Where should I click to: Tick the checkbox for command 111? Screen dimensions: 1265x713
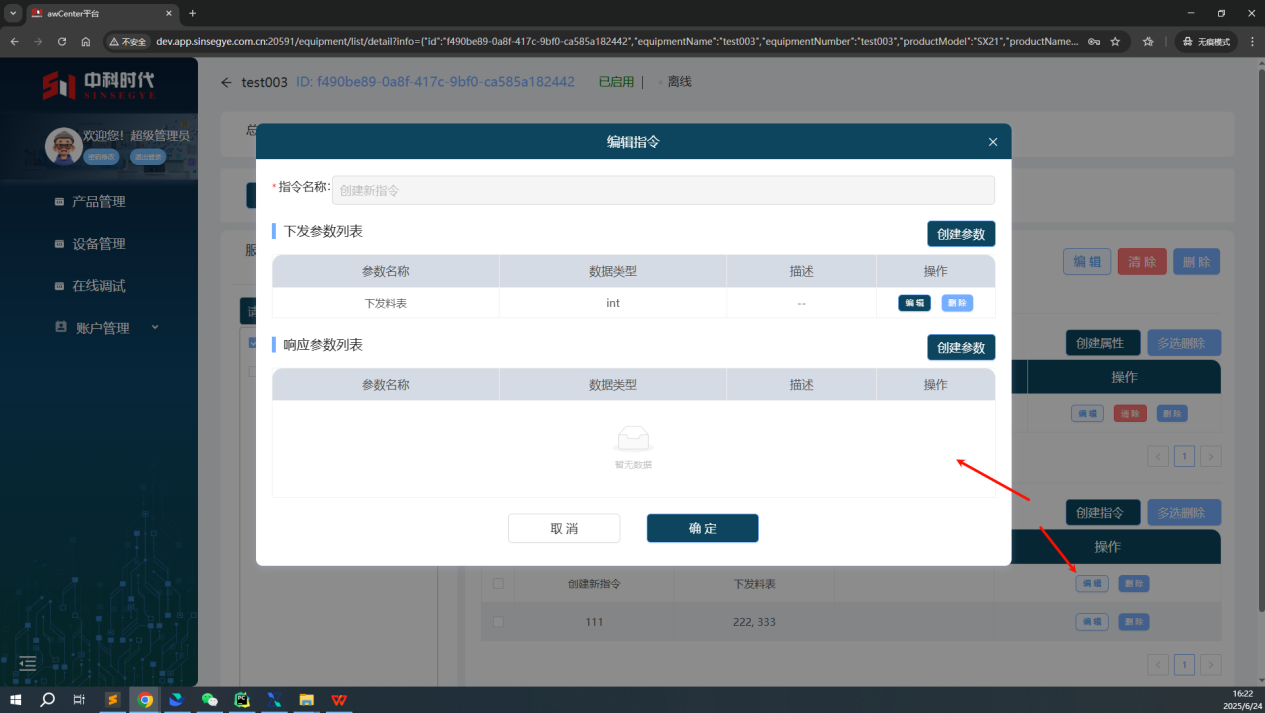[498, 622]
